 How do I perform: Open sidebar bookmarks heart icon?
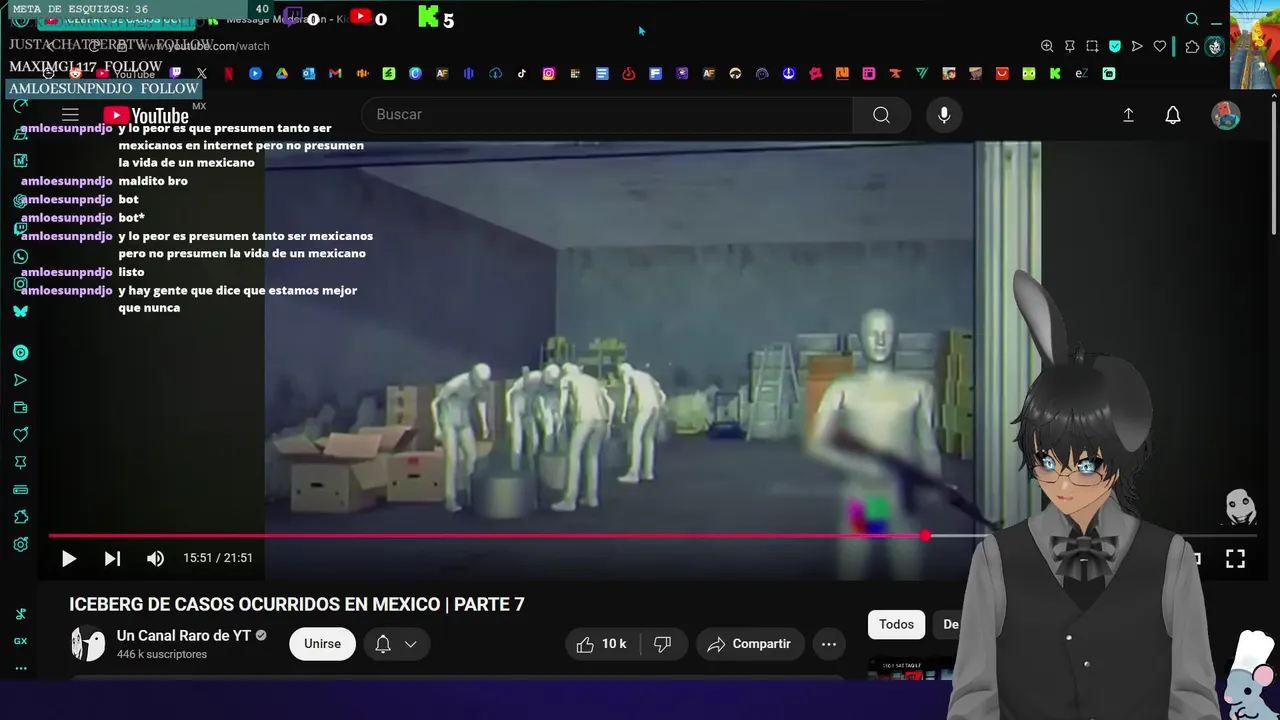20,434
